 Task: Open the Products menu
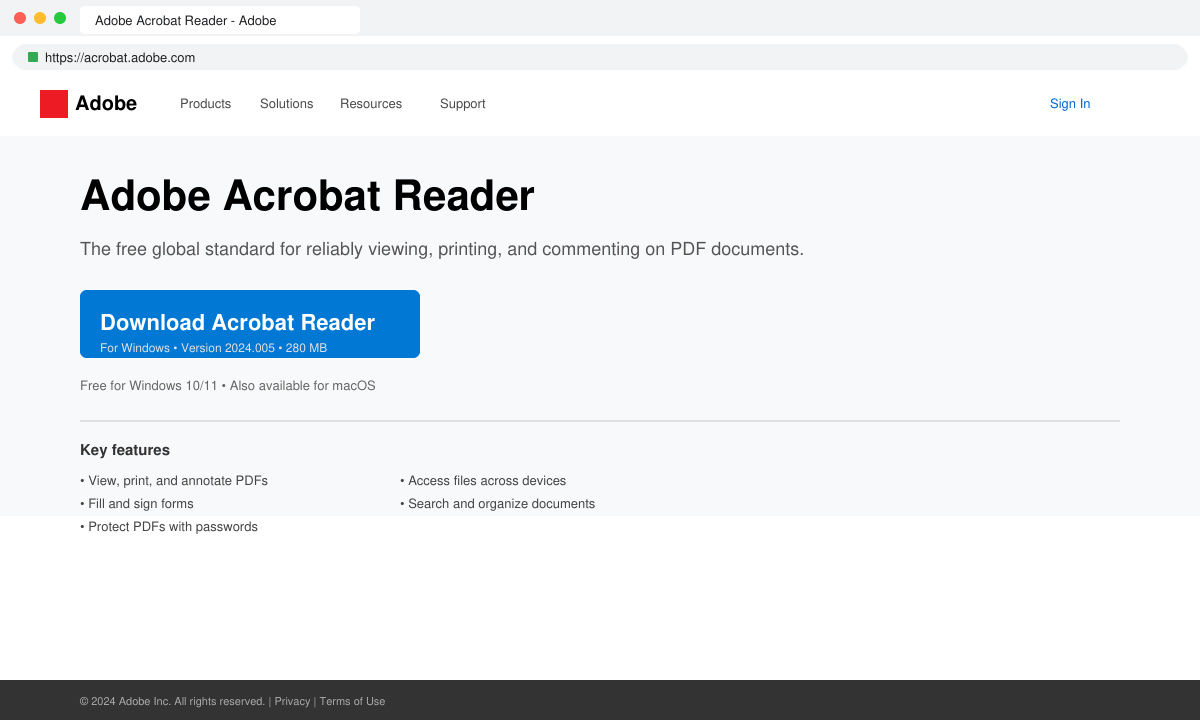pyautogui.click(x=205, y=104)
